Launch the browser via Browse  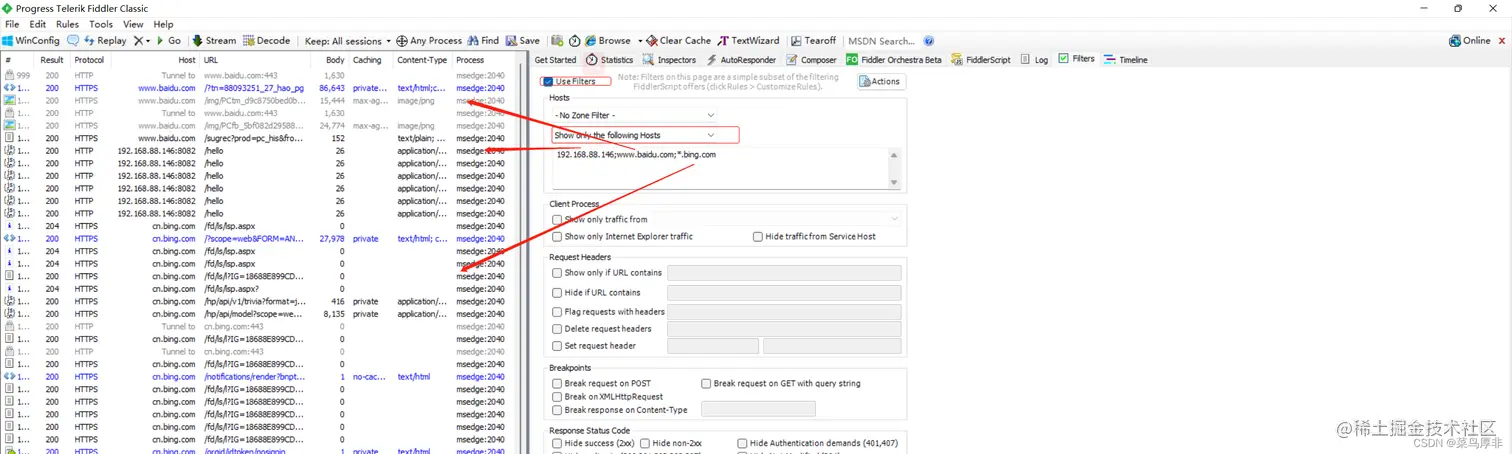[608, 41]
